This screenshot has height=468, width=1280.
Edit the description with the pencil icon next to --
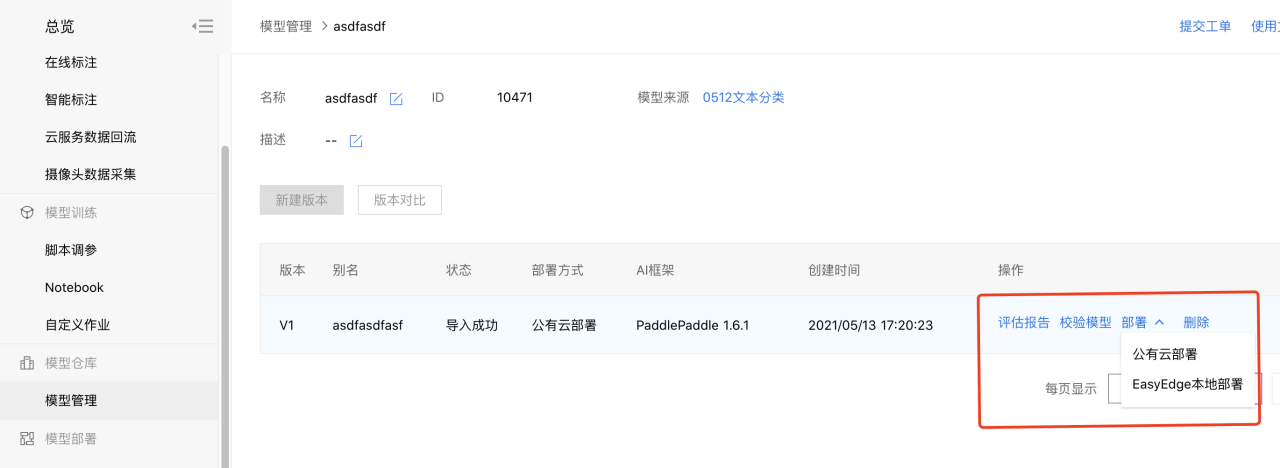tap(355, 141)
